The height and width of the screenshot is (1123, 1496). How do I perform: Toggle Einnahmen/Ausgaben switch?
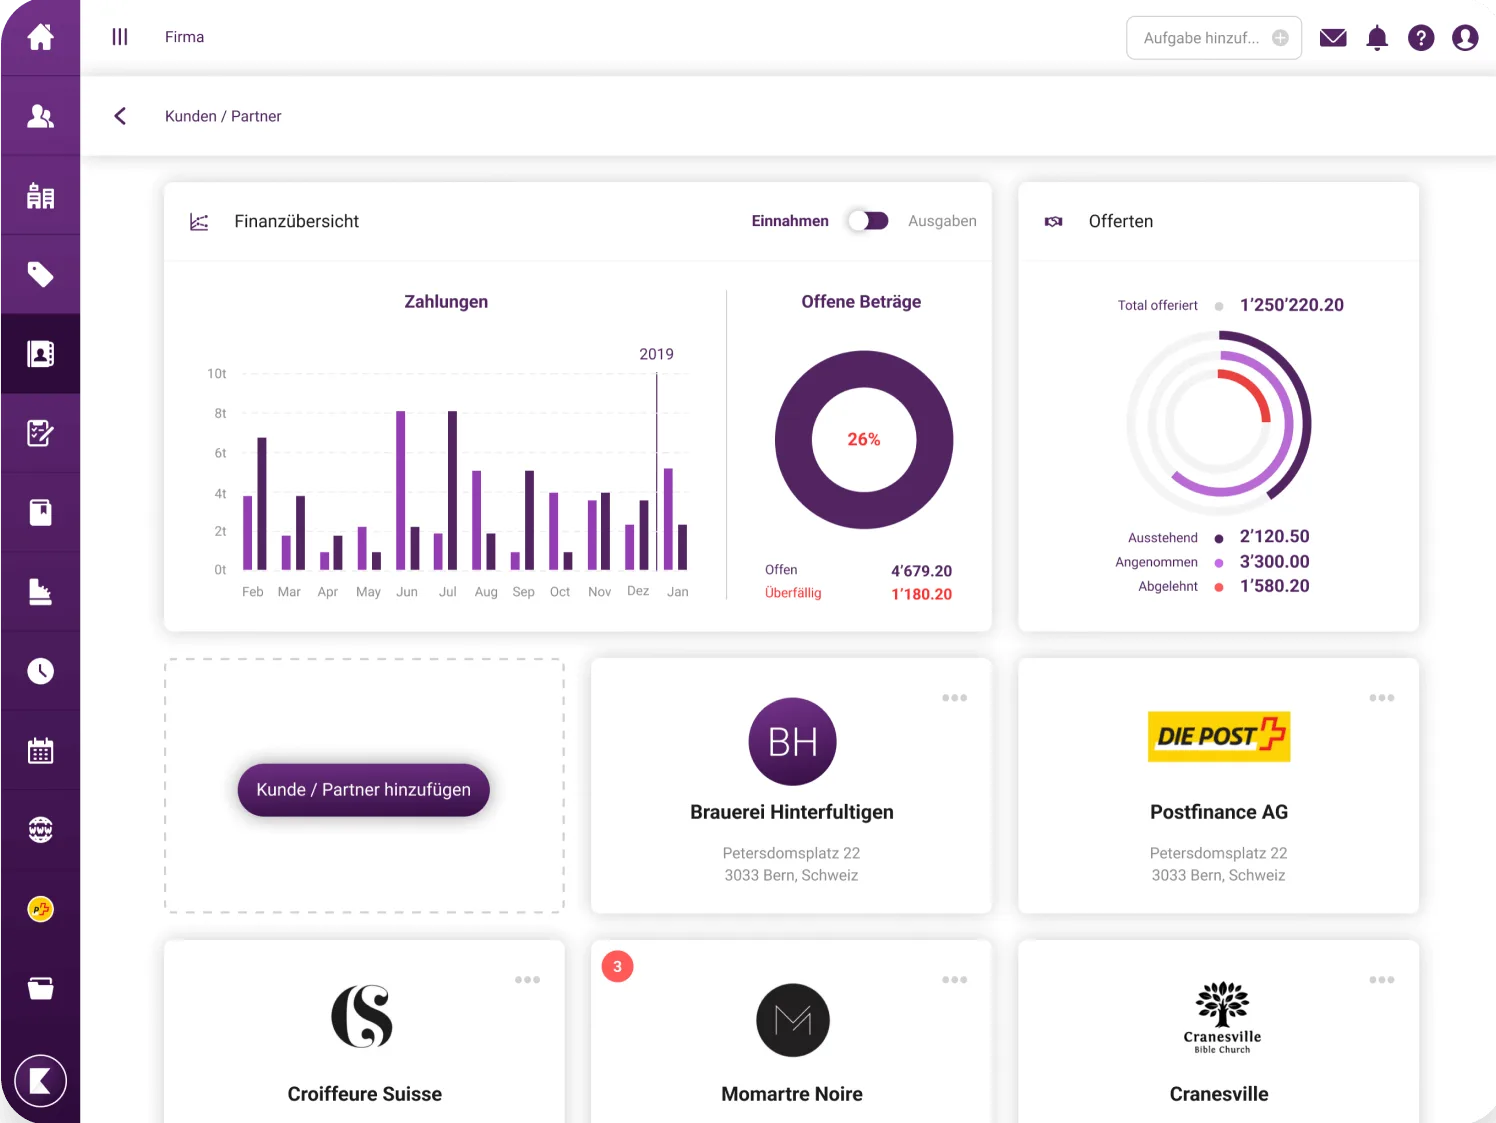(x=868, y=221)
